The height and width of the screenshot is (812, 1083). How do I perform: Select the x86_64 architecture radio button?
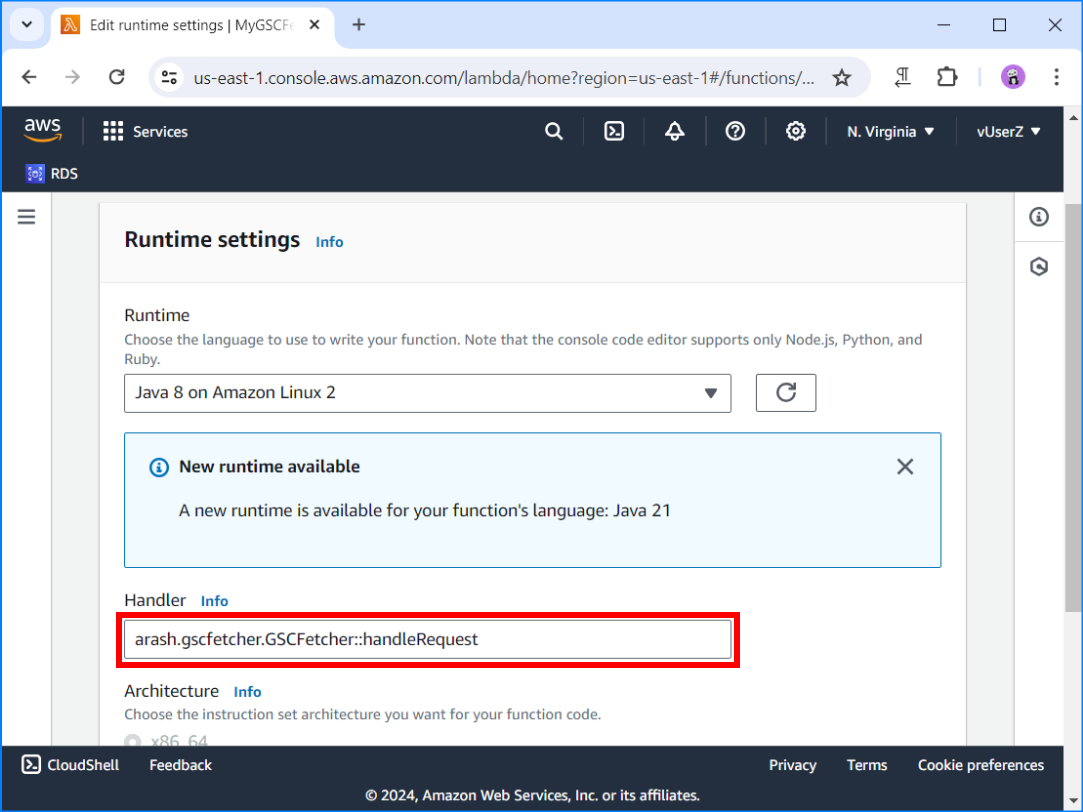(131, 741)
